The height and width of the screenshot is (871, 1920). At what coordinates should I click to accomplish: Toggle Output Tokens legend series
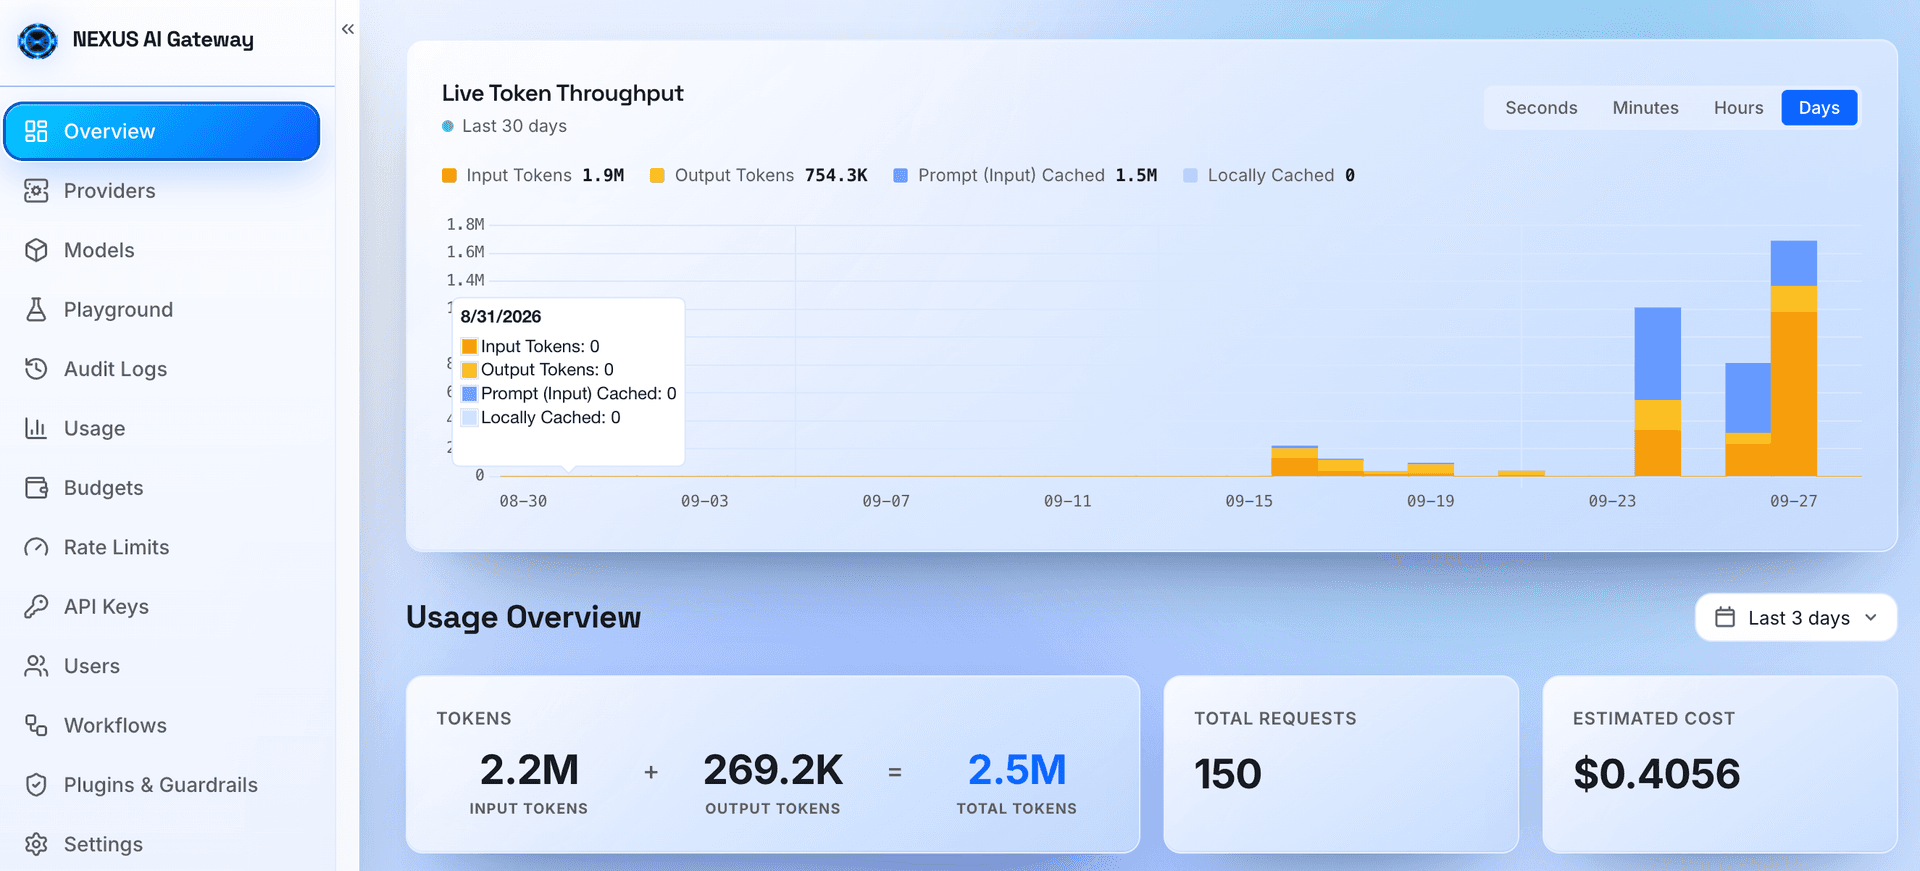[759, 175]
